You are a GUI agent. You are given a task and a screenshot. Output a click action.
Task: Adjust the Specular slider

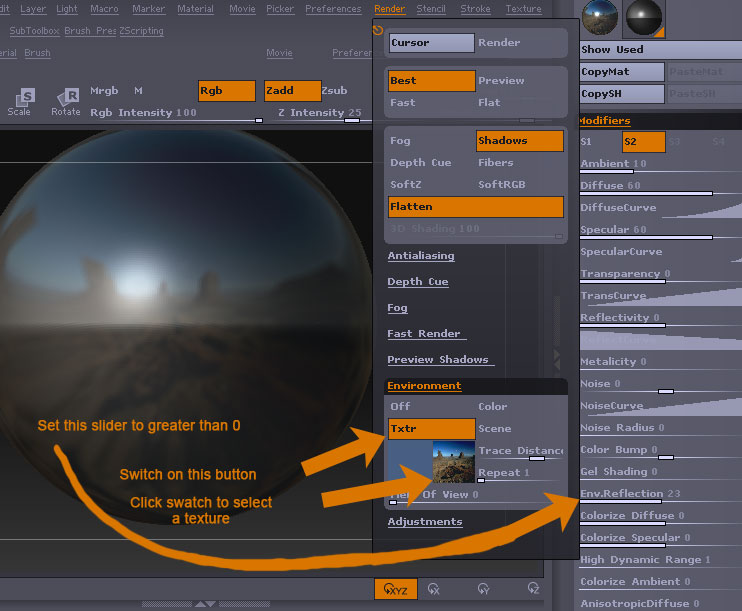661,231
